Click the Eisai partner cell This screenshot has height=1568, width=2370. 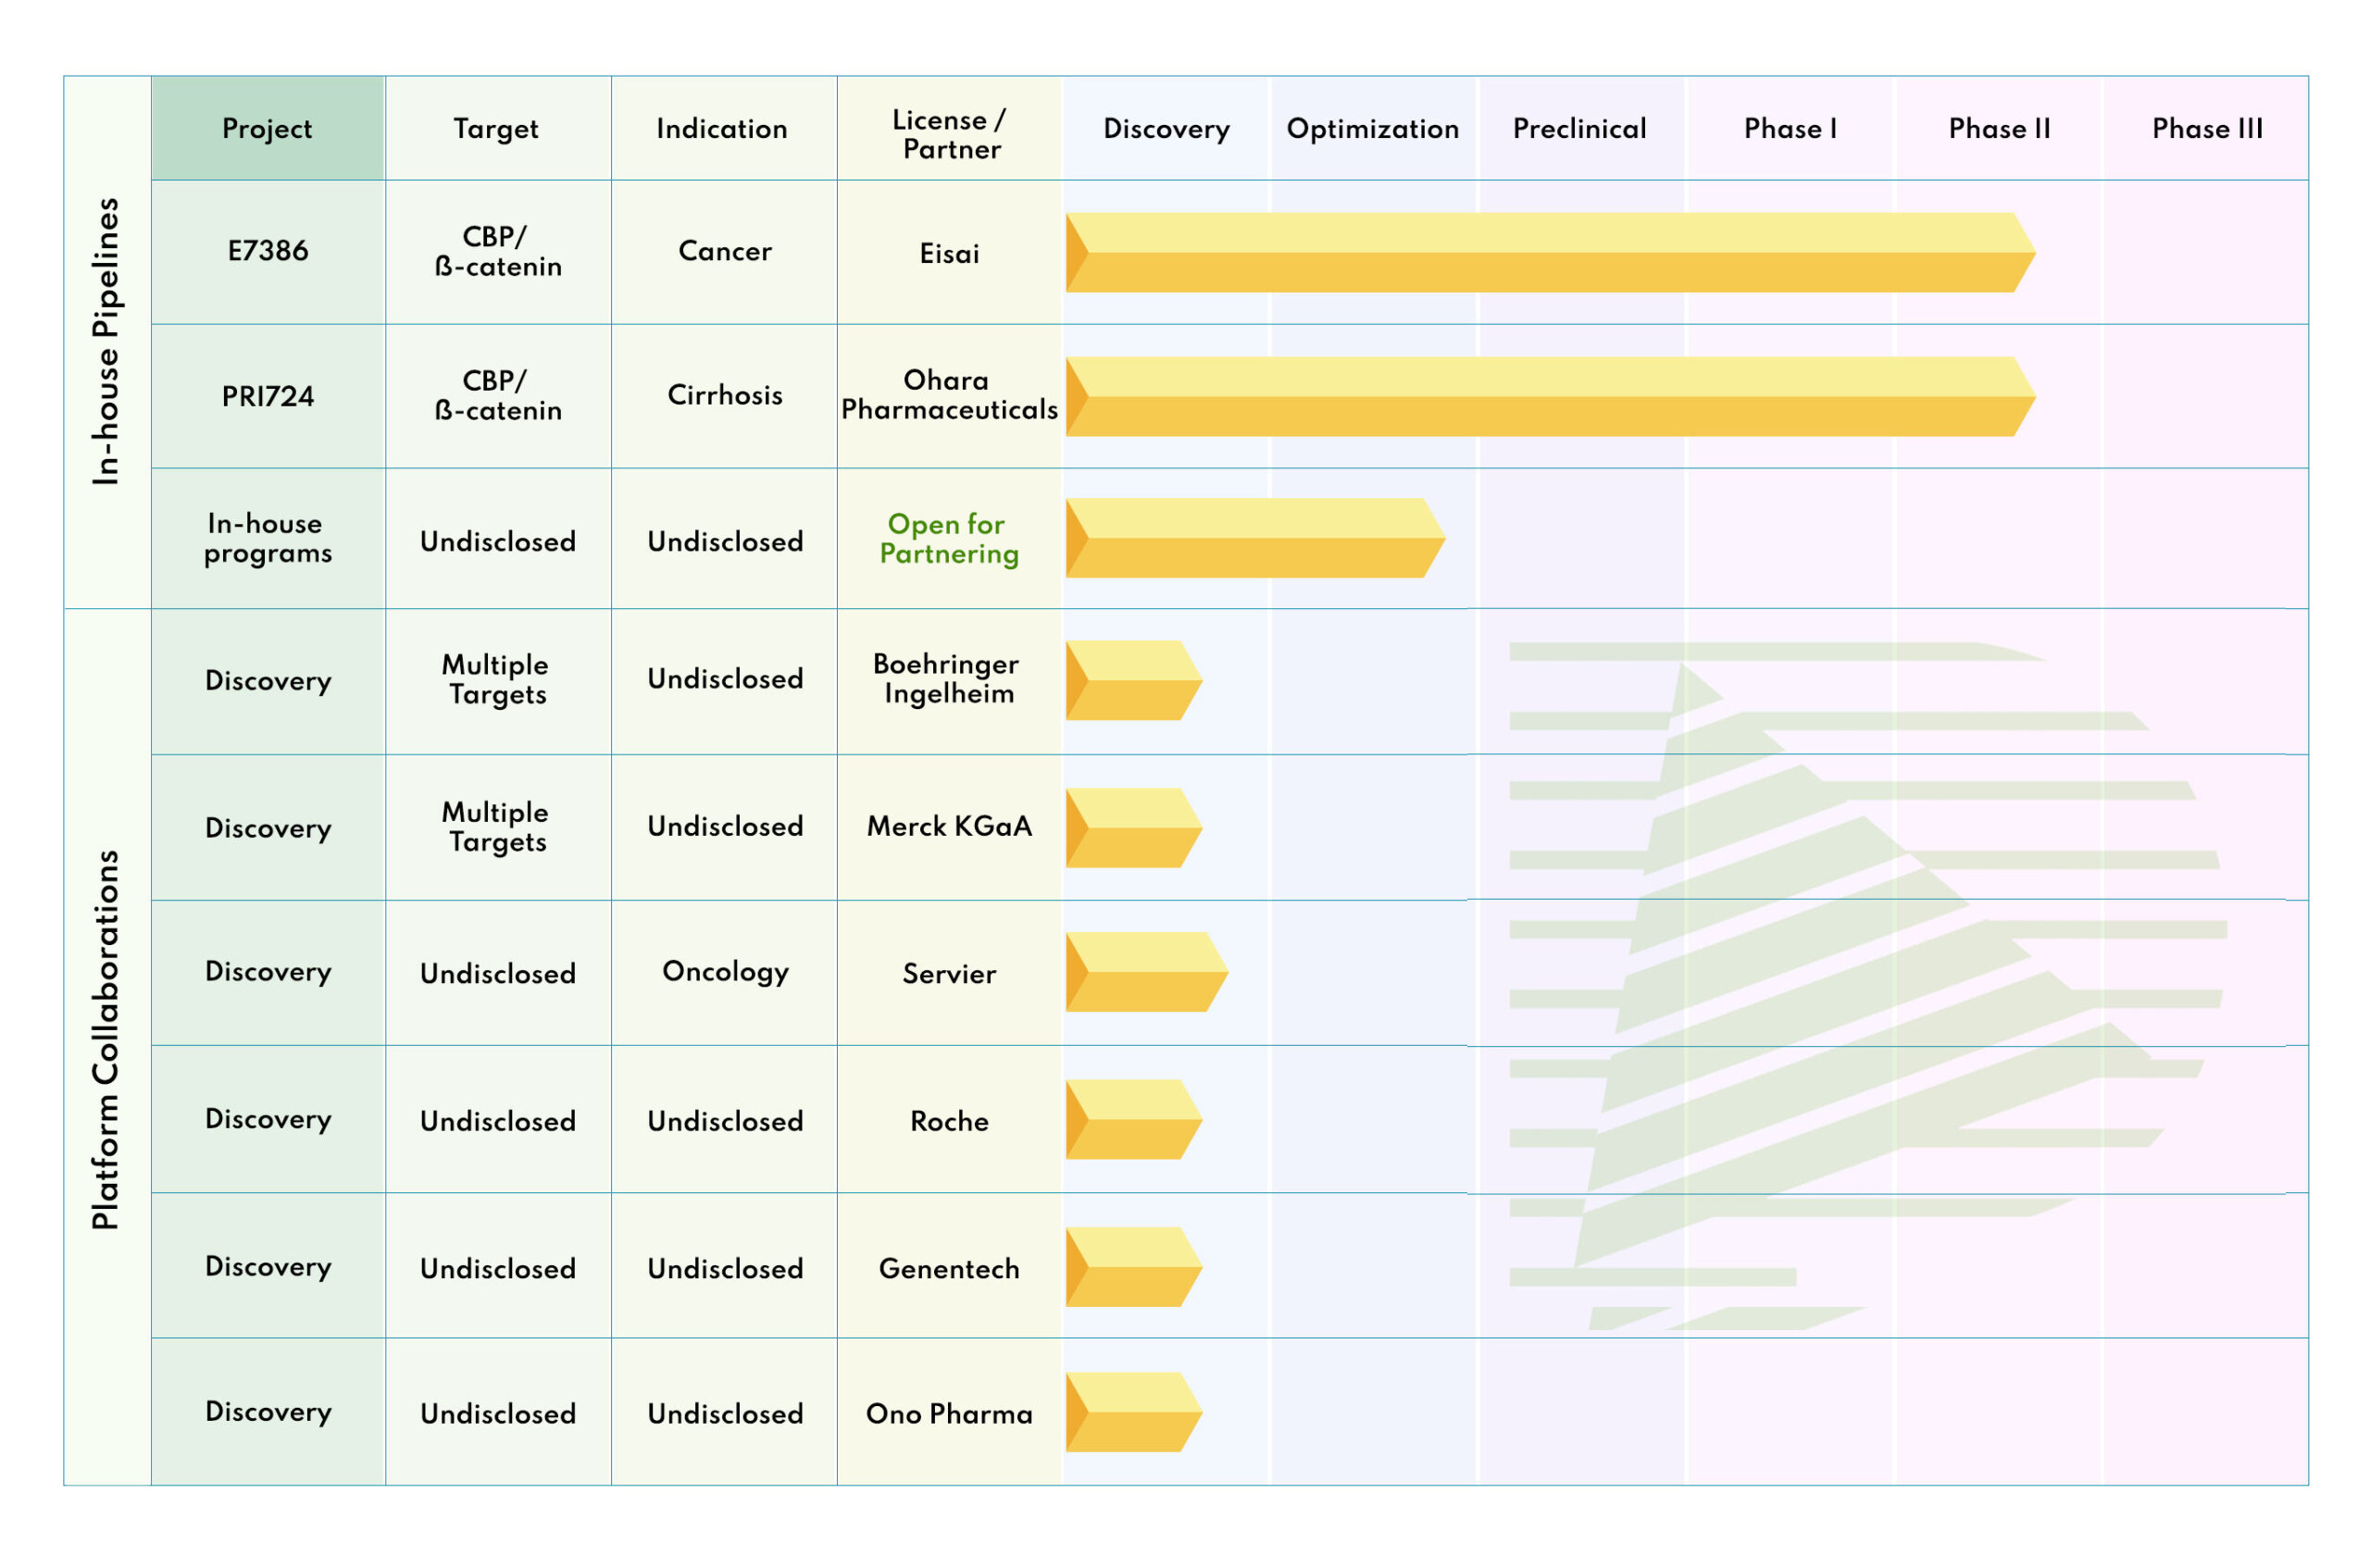tap(950, 253)
